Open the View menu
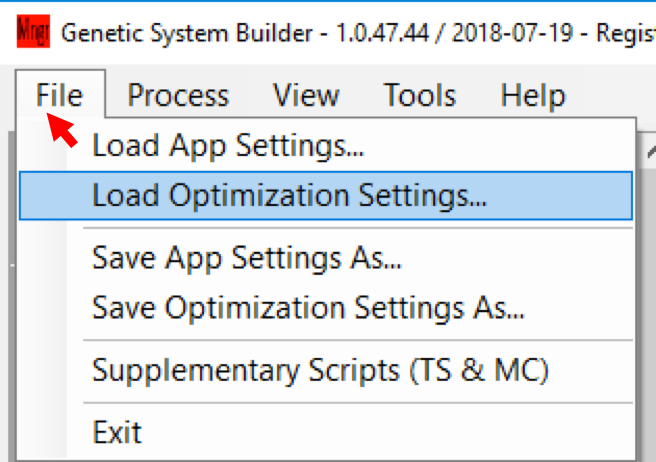656x462 pixels. coord(306,96)
